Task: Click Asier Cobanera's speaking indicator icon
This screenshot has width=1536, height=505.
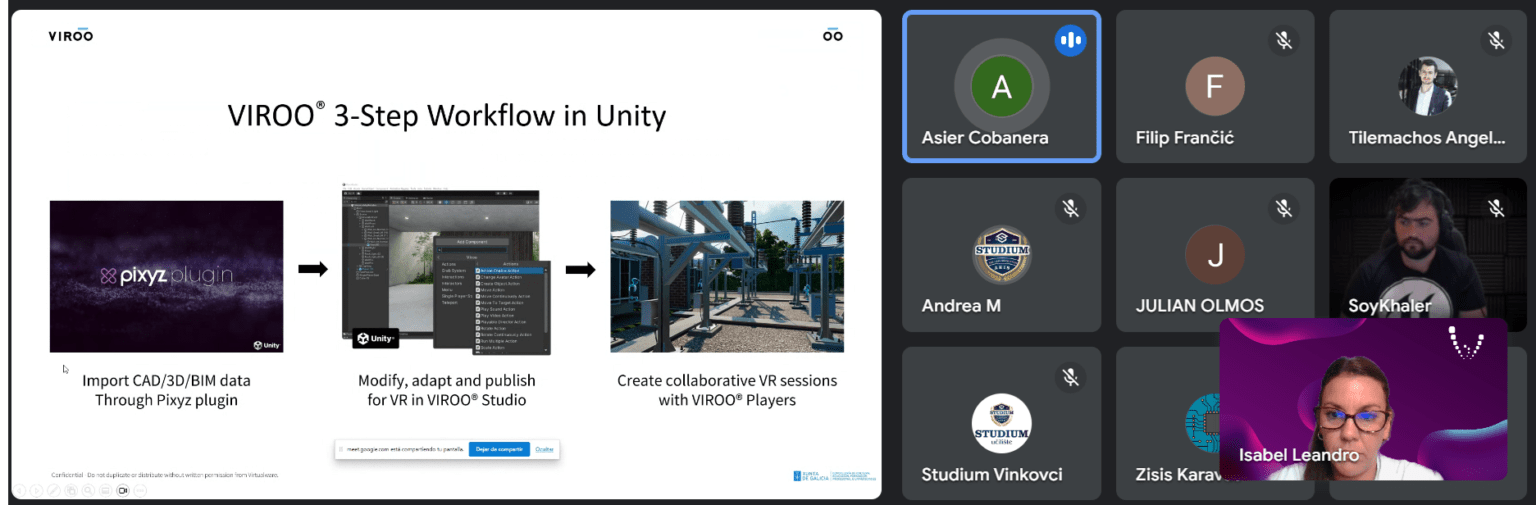Action: click(x=1070, y=40)
